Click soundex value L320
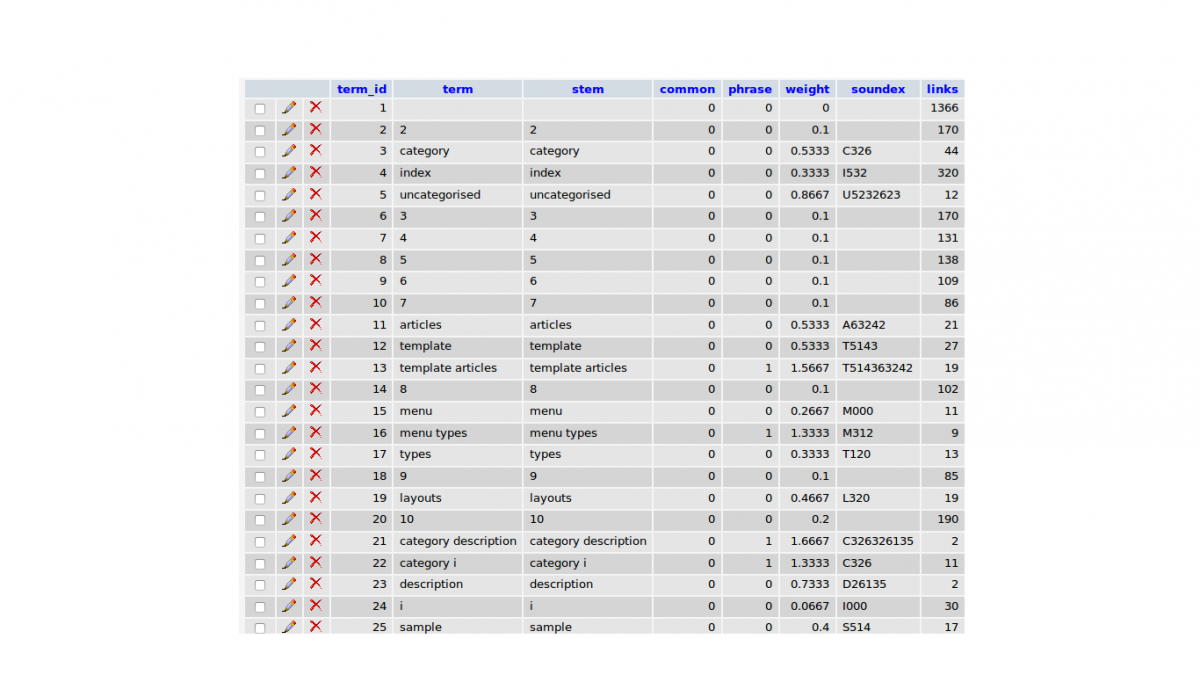1200x675 pixels. [x=857, y=498]
